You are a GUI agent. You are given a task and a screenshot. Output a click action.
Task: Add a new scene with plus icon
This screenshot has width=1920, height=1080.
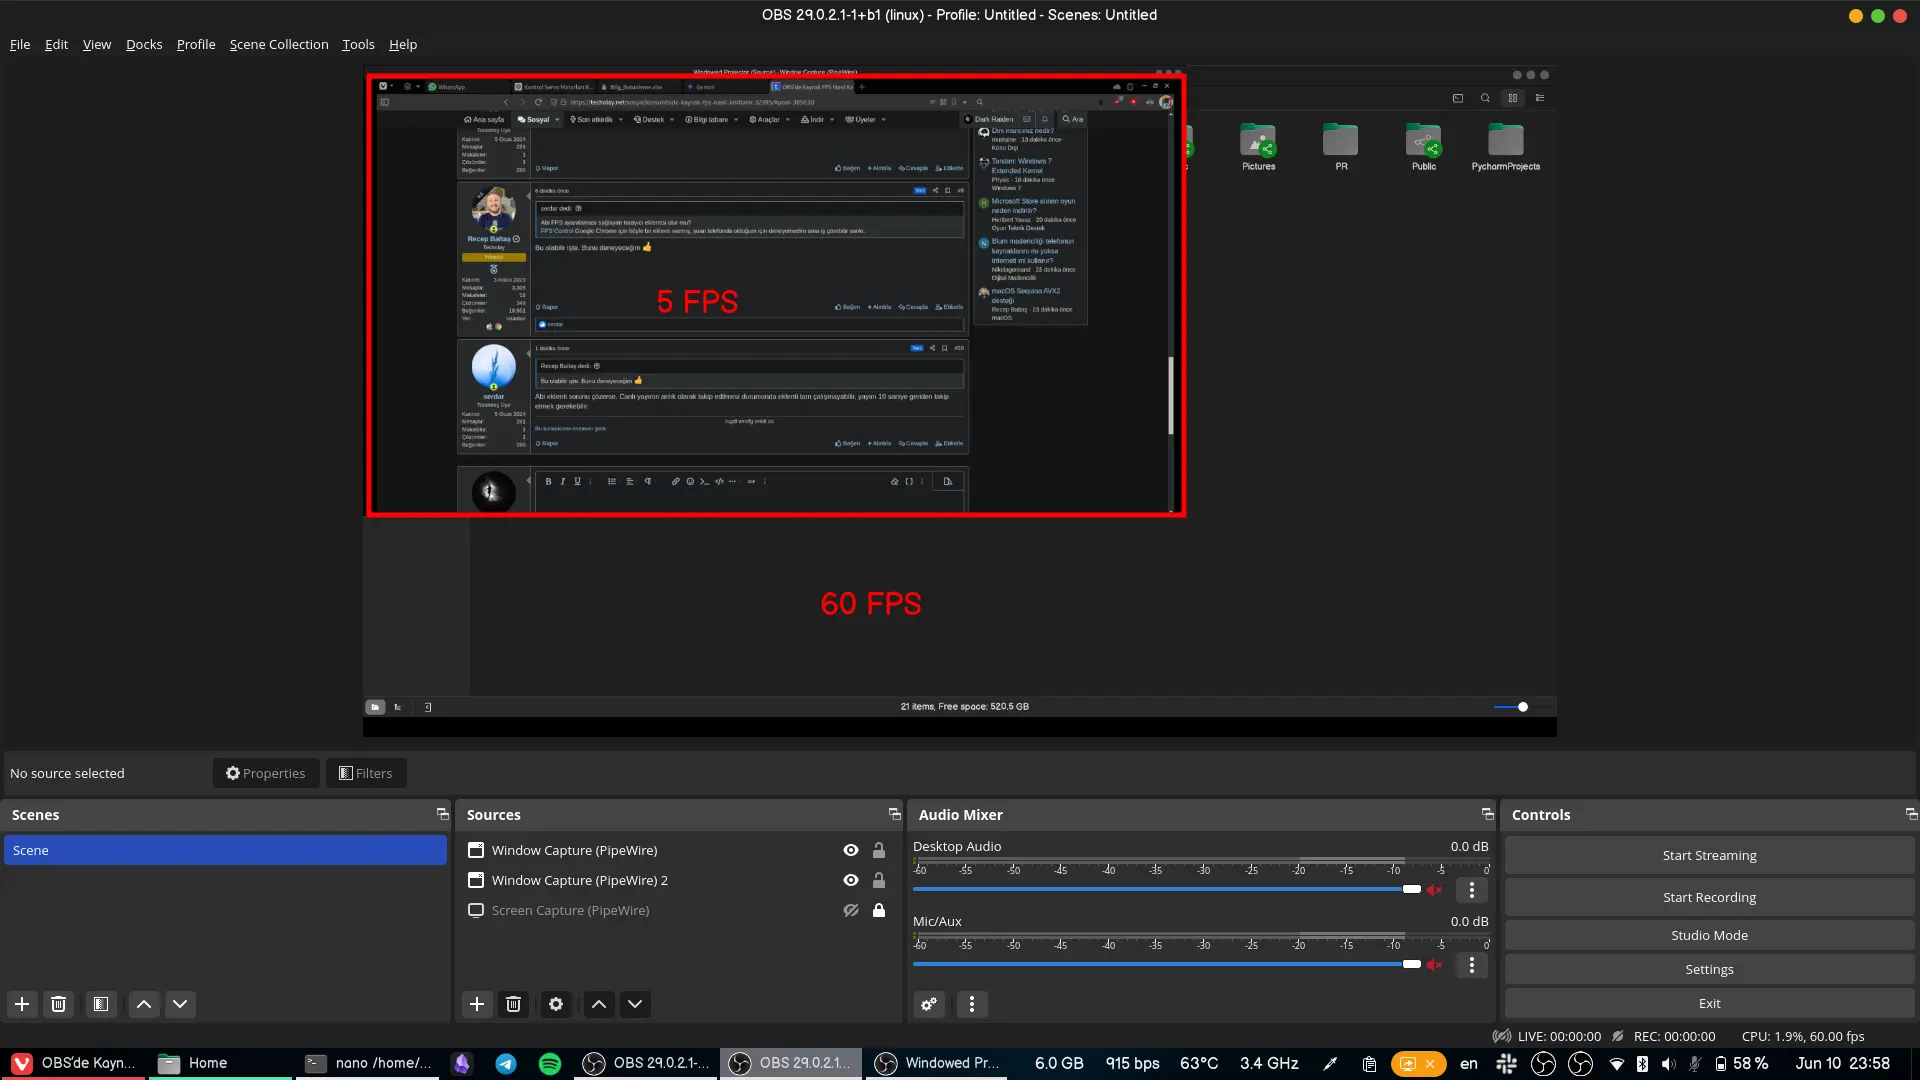click(22, 1004)
